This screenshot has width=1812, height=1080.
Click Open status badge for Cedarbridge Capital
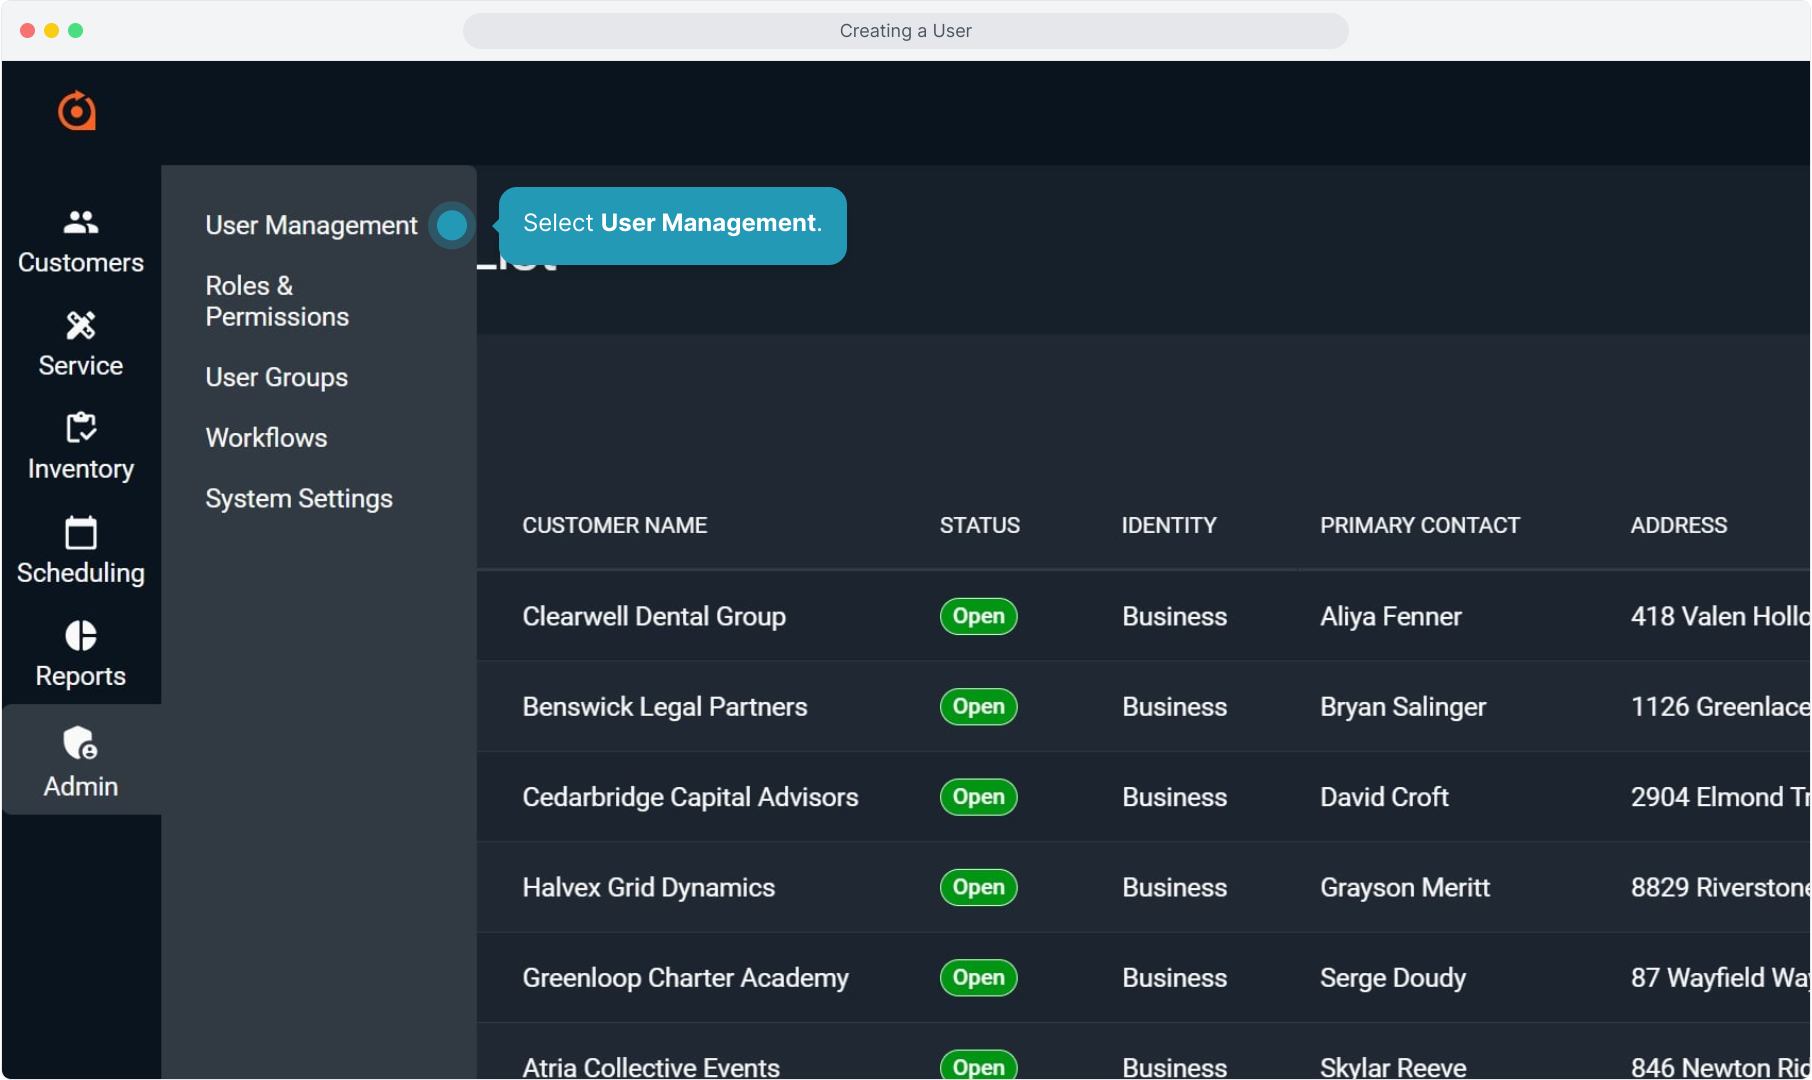coord(978,797)
